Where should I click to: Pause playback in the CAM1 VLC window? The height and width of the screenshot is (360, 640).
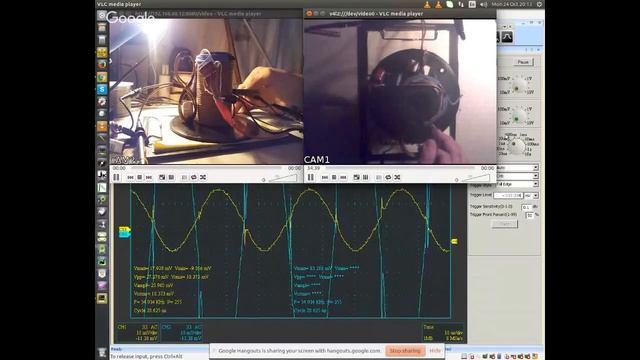[x=311, y=177]
